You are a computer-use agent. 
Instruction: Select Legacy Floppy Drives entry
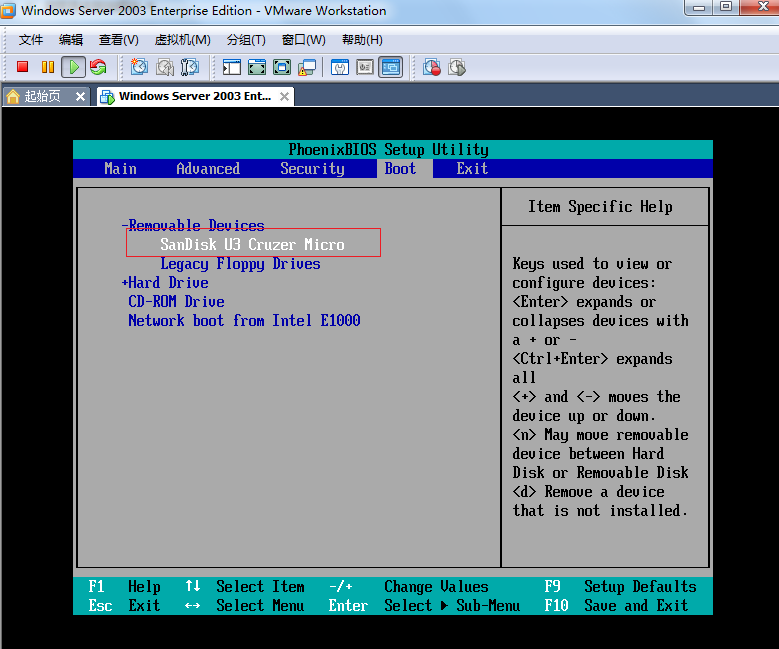tap(240, 264)
